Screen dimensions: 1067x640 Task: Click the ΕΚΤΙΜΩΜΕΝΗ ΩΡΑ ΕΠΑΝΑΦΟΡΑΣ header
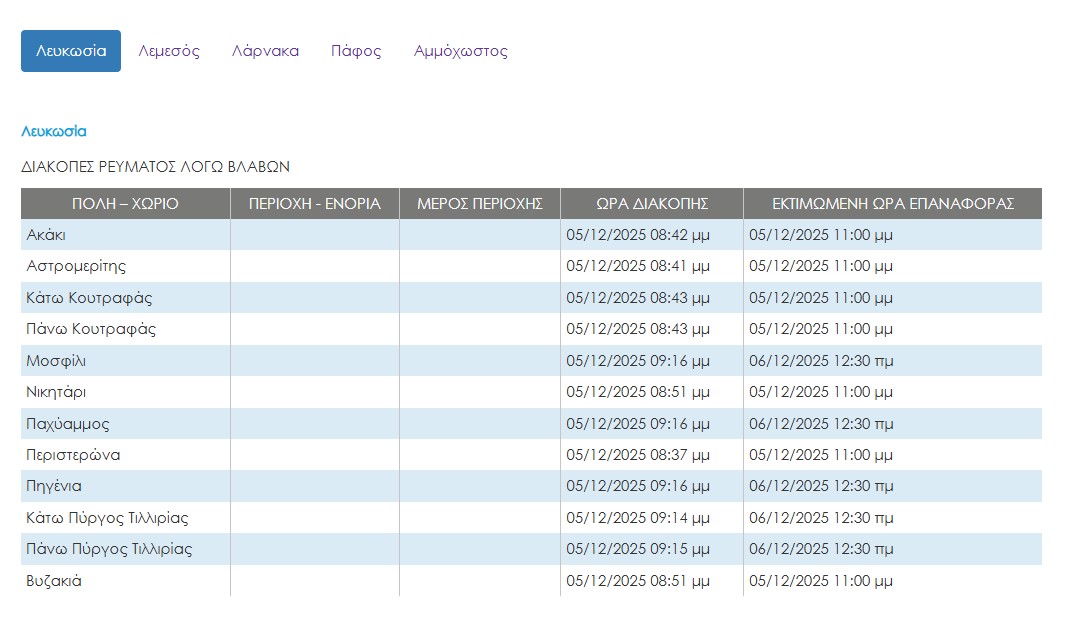pos(892,204)
